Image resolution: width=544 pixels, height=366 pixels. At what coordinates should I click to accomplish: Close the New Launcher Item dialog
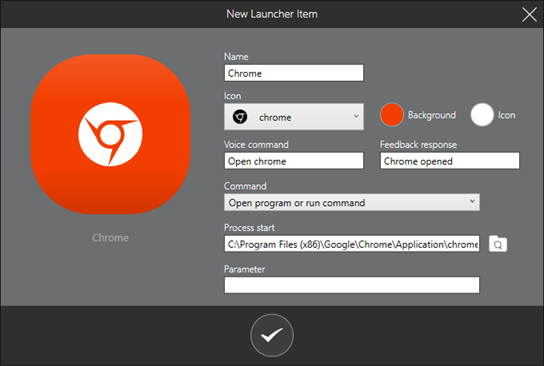529,15
